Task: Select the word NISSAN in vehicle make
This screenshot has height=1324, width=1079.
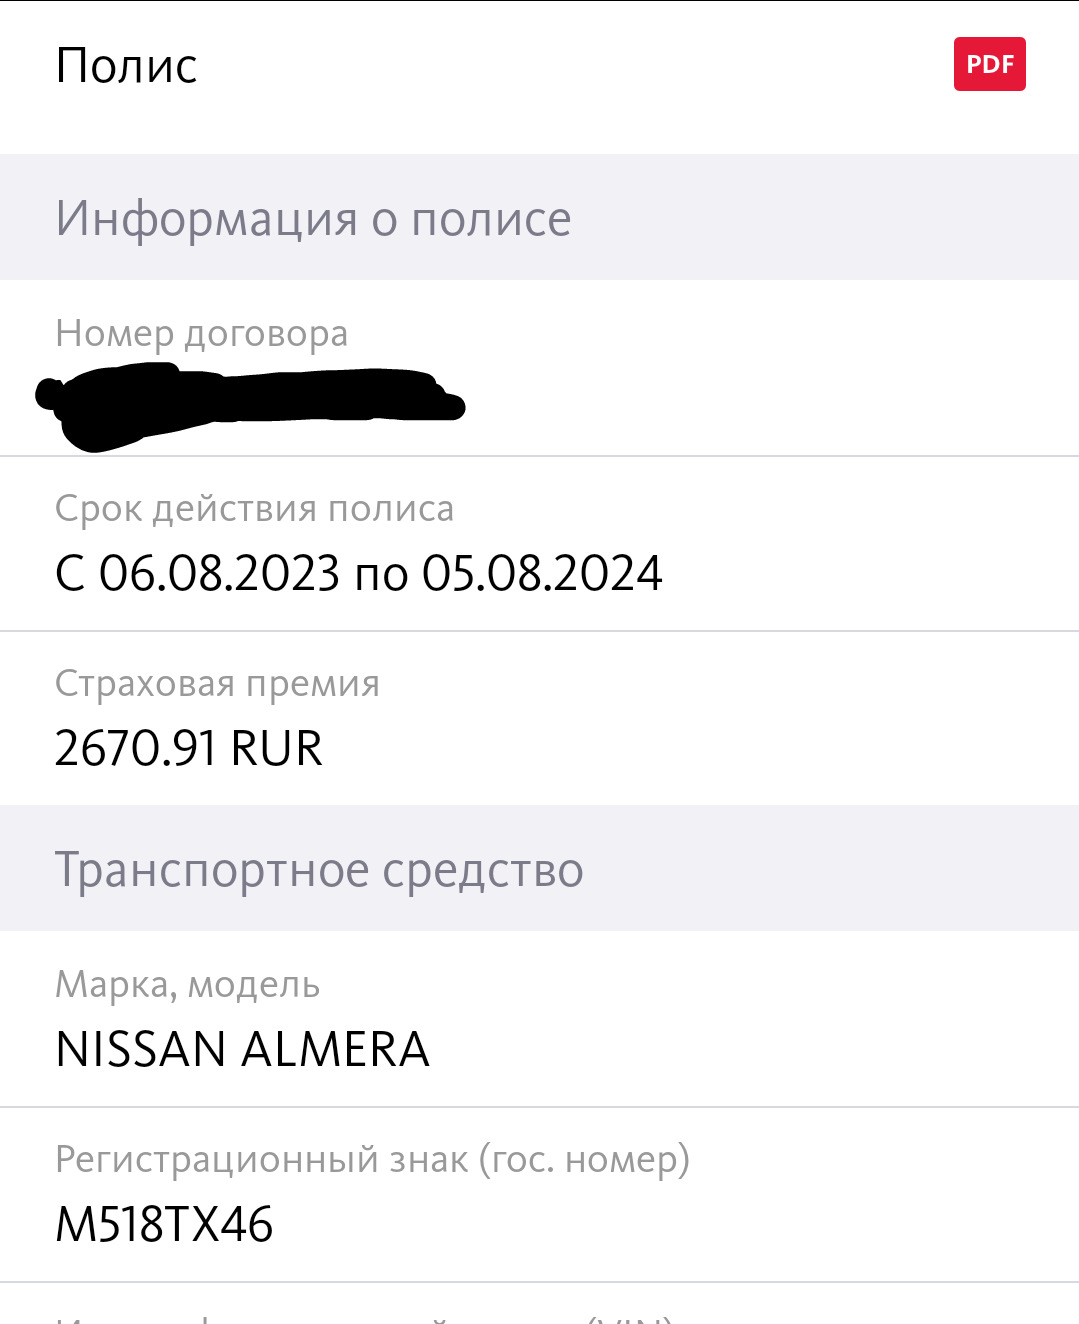Action: [140, 1049]
